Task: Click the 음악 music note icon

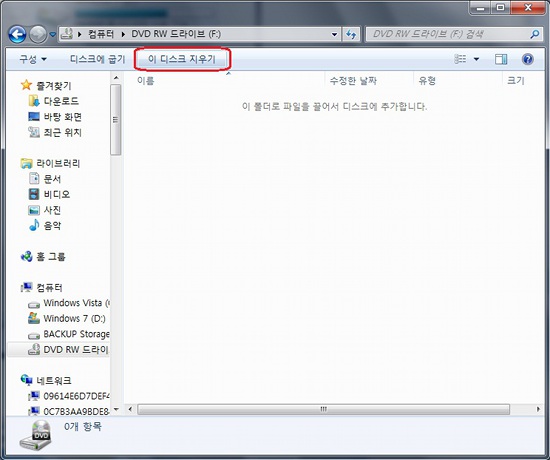Action: pyautogui.click(x=34, y=225)
